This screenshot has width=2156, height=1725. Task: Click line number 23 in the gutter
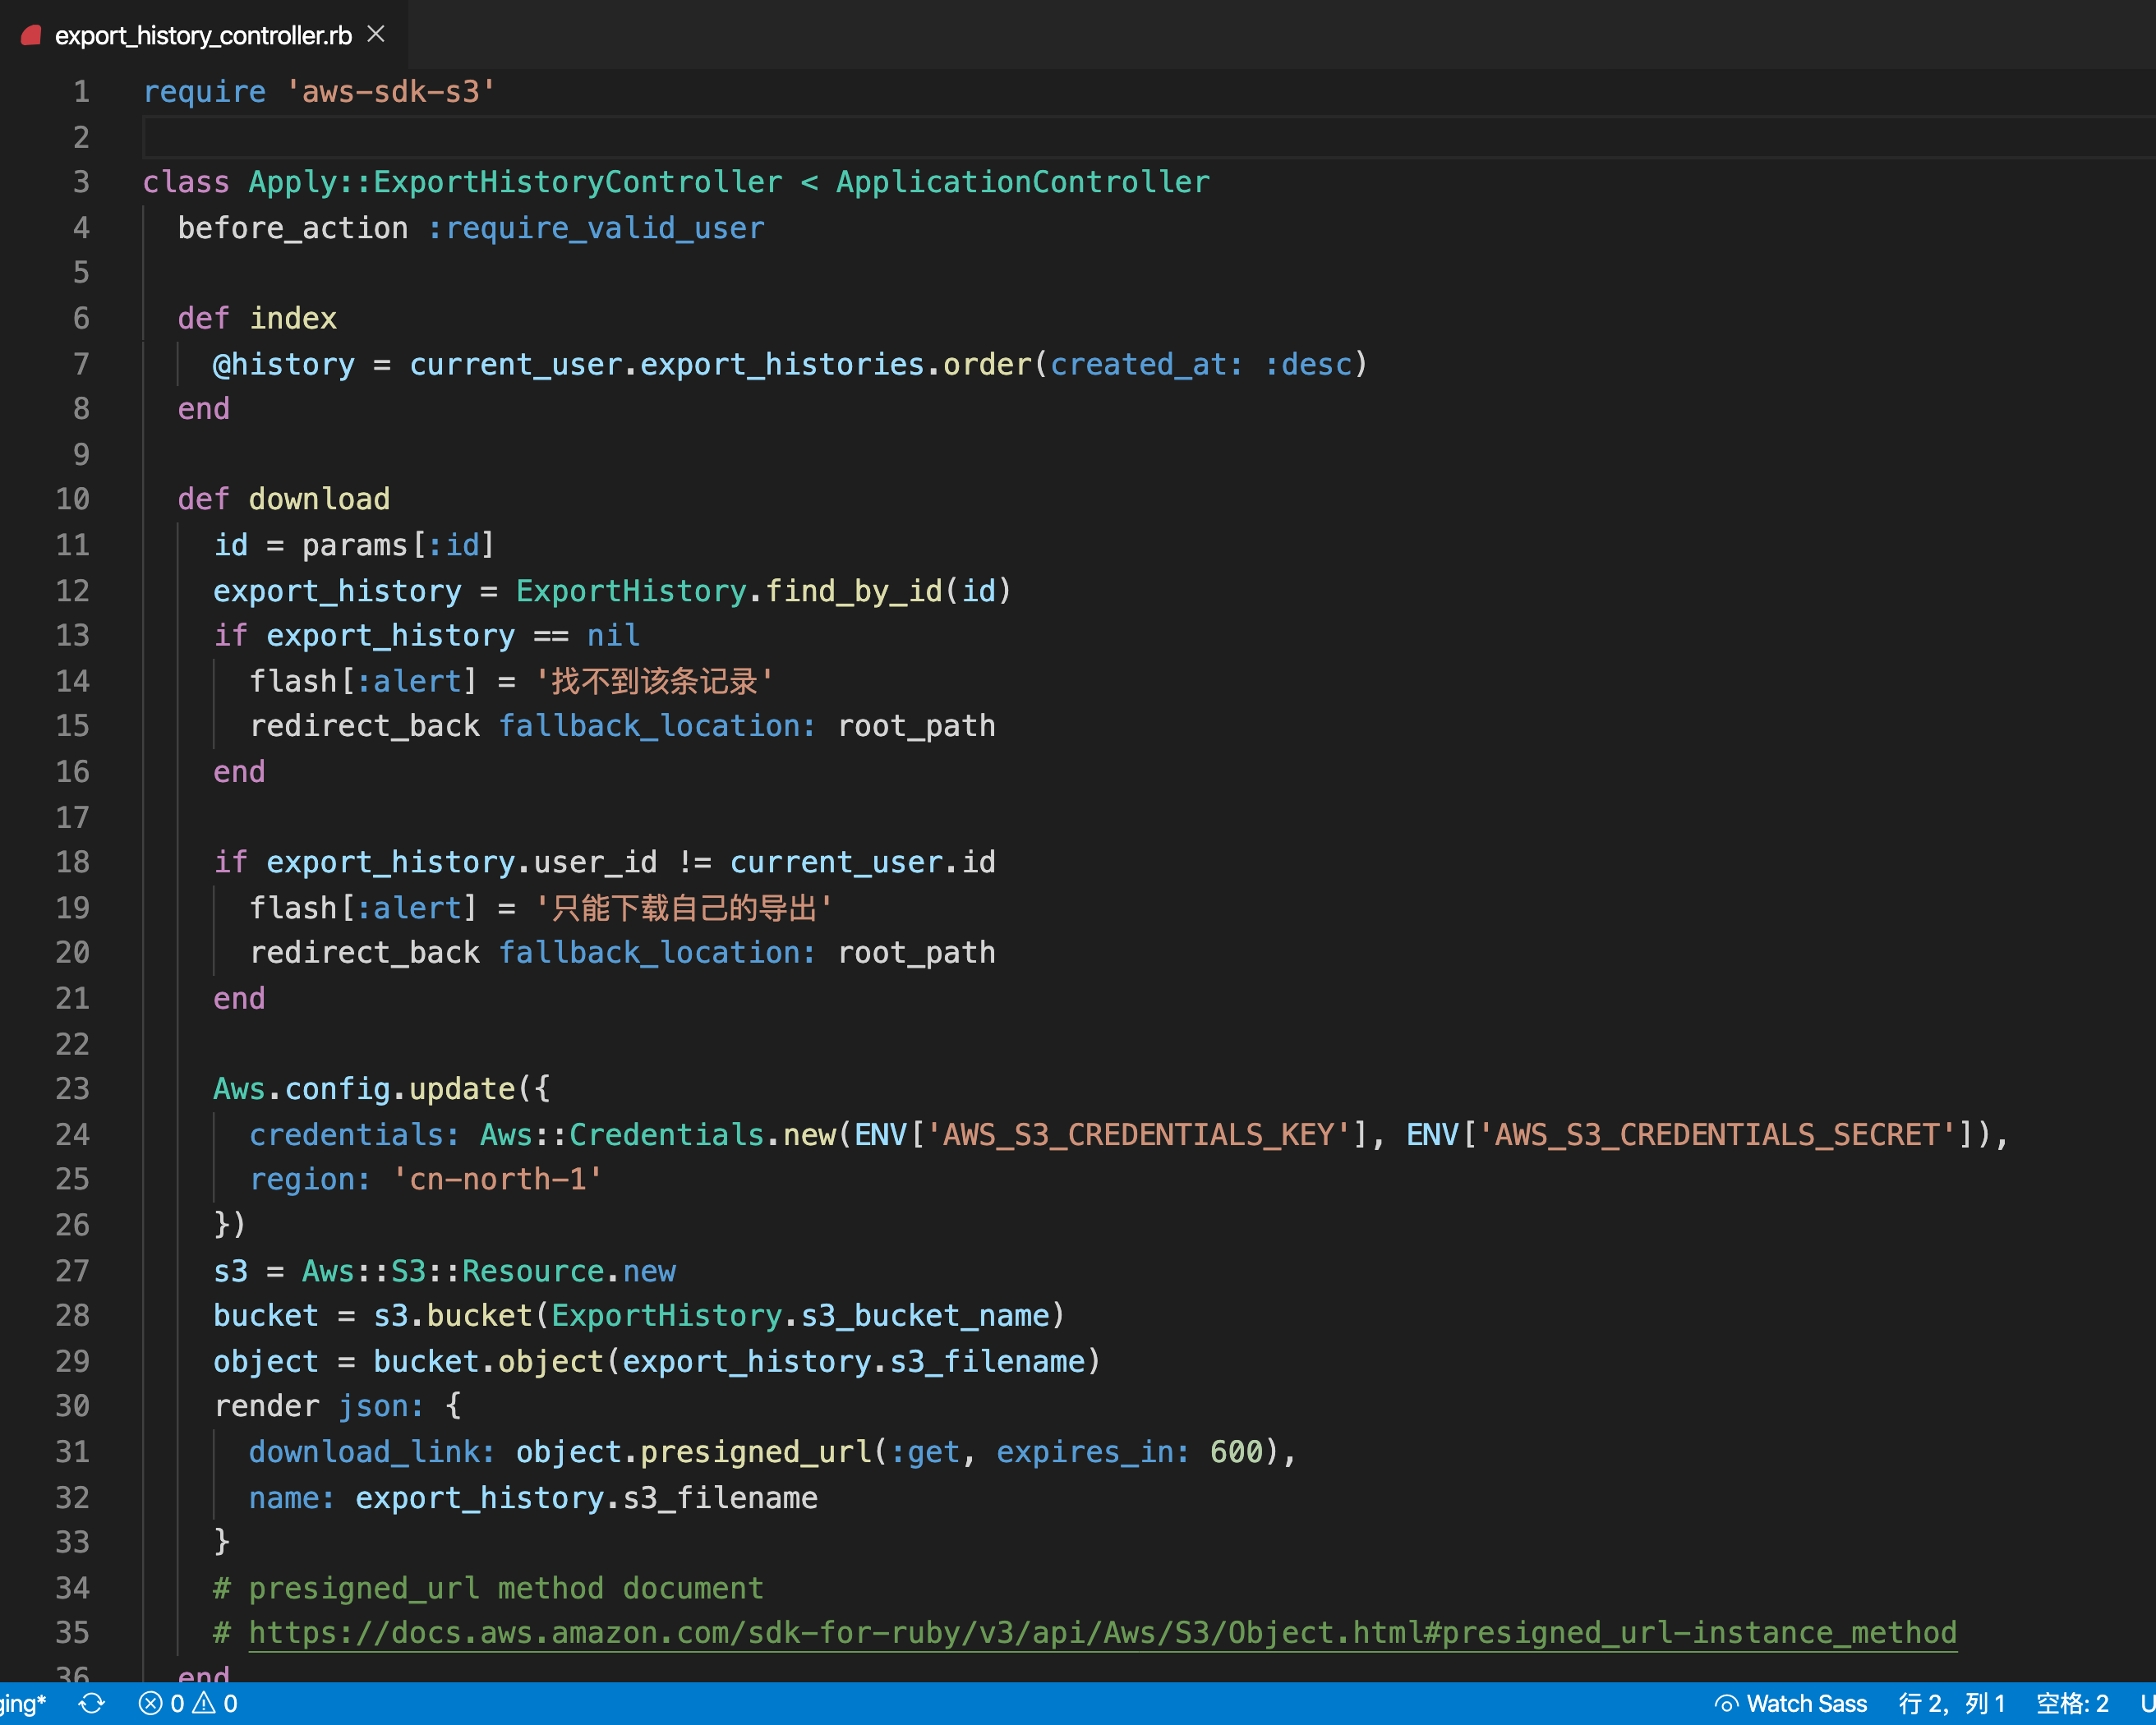[x=72, y=1088]
